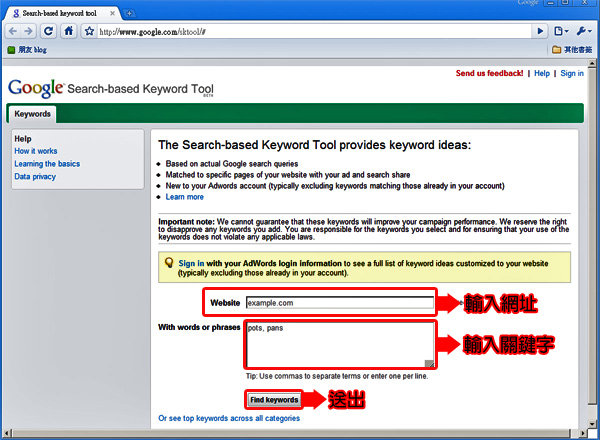Click the vertical scrollbar down arrow
600x440 pixels.
point(592,424)
